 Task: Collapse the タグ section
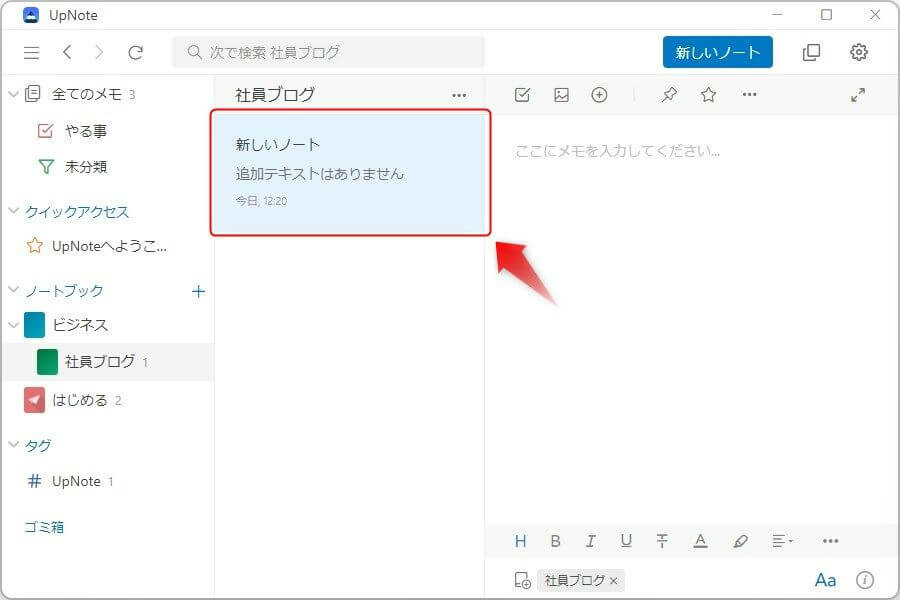tap(14, 444)
